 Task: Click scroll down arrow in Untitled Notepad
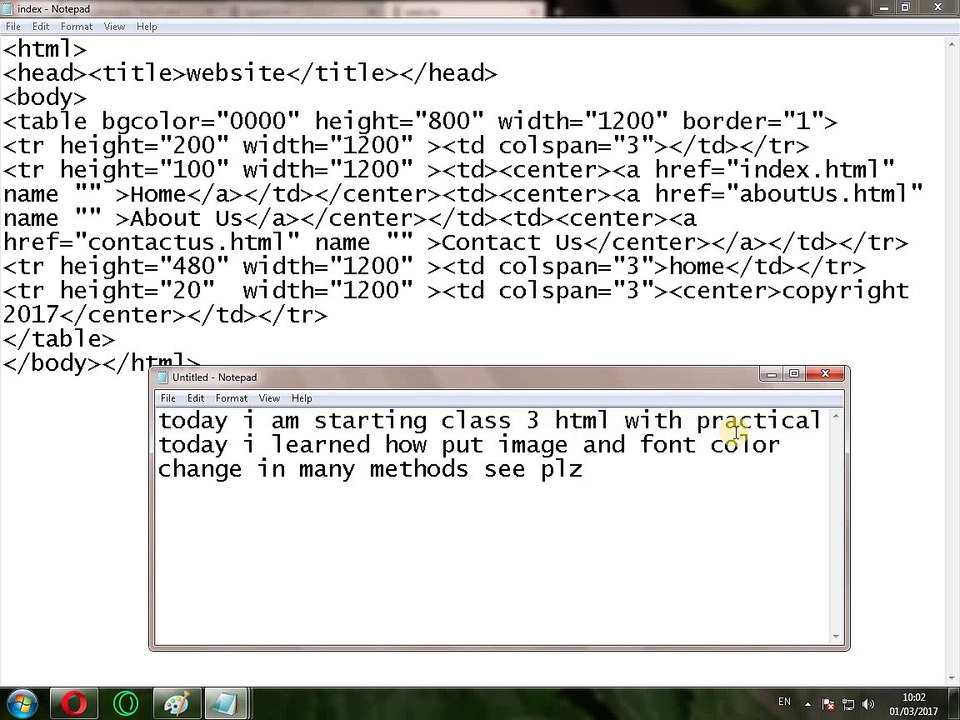point(836,637)
